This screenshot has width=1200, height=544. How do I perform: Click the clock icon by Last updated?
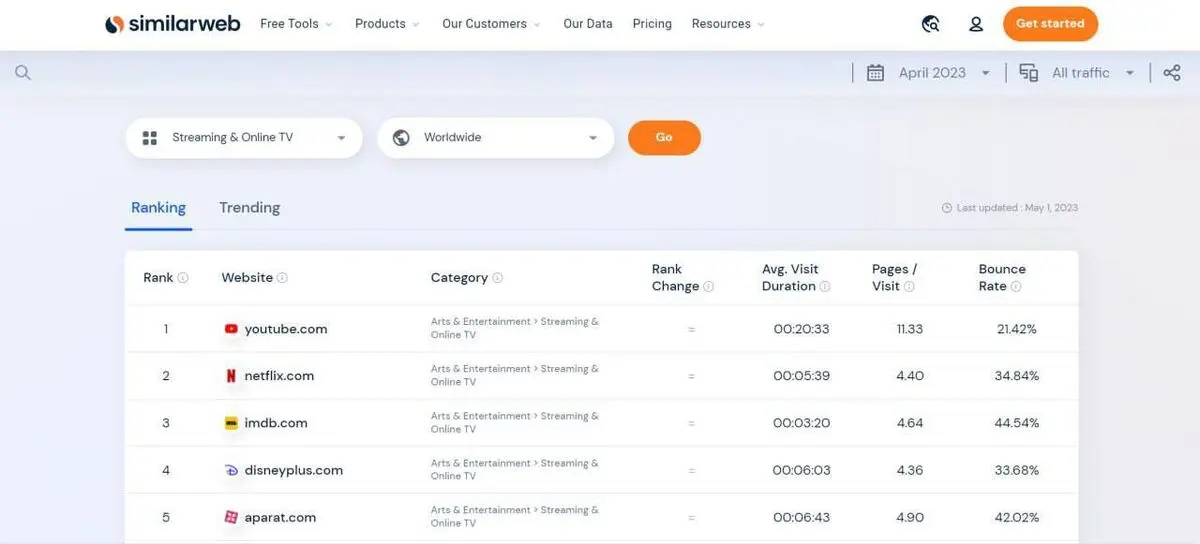947,208
